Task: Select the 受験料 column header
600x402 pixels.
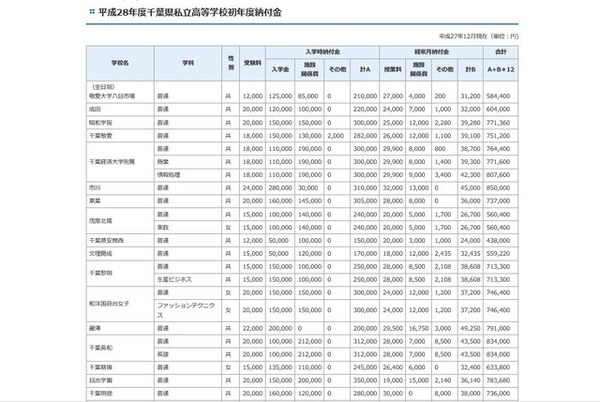Action: click(x=253, y=63)
